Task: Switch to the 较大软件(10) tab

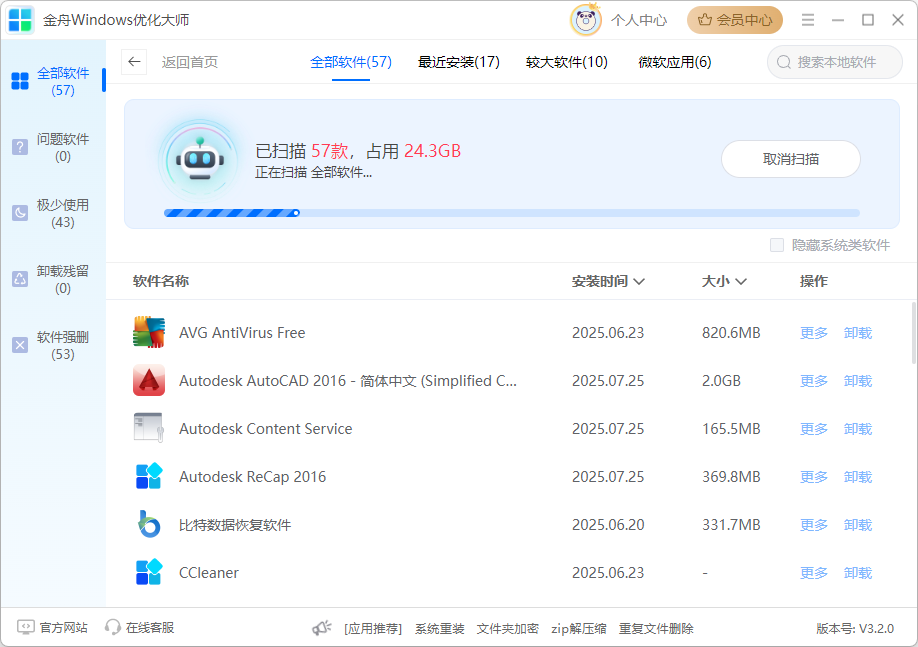Action: coord(567,62)
